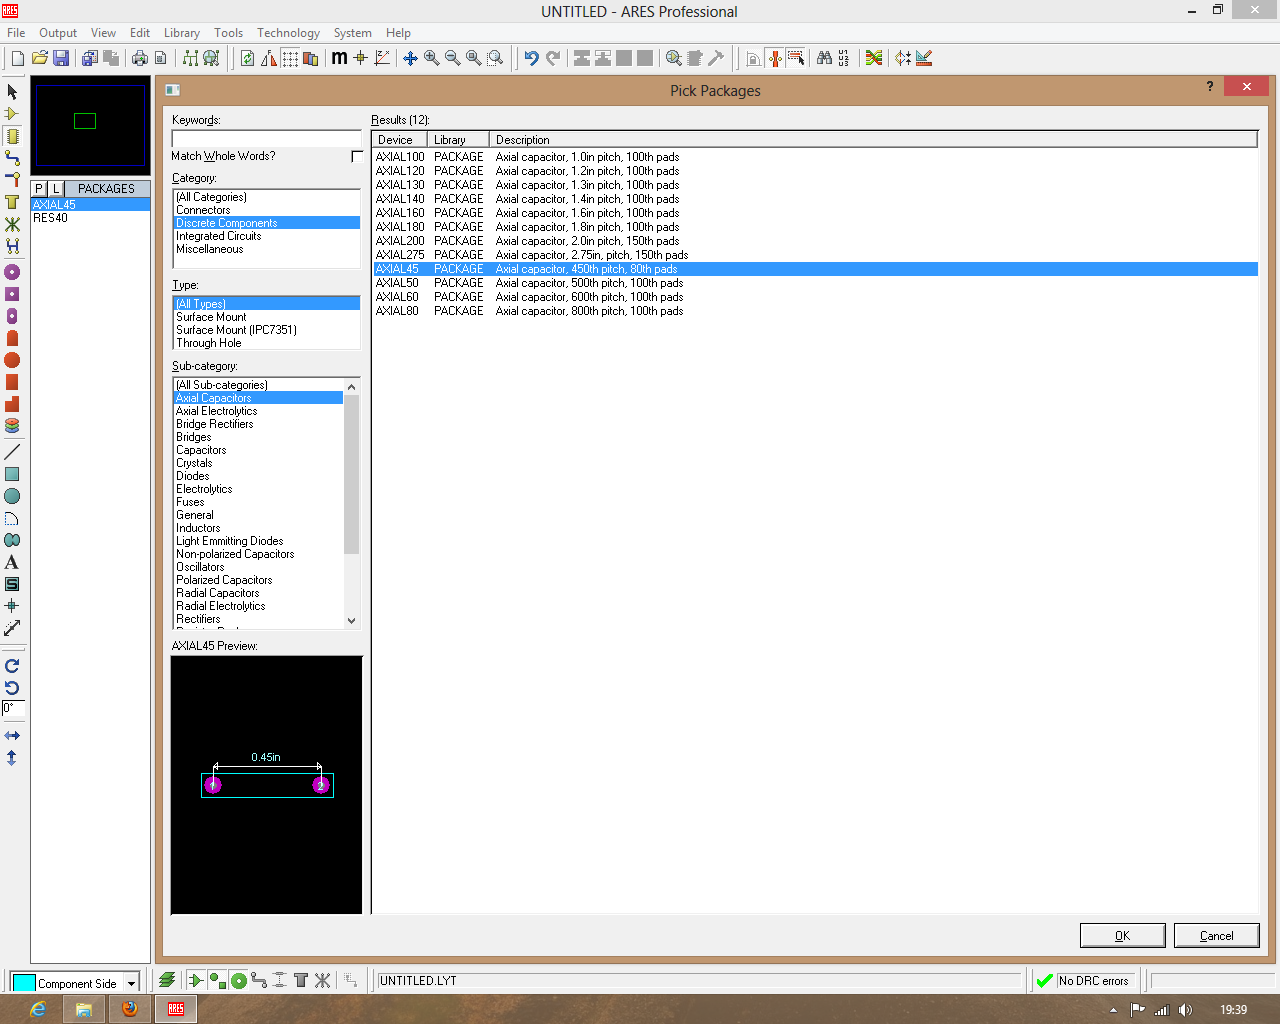
Task: Toggle the board Flip mirror icon
Action: pyautogui.click(x=269, y=58)
